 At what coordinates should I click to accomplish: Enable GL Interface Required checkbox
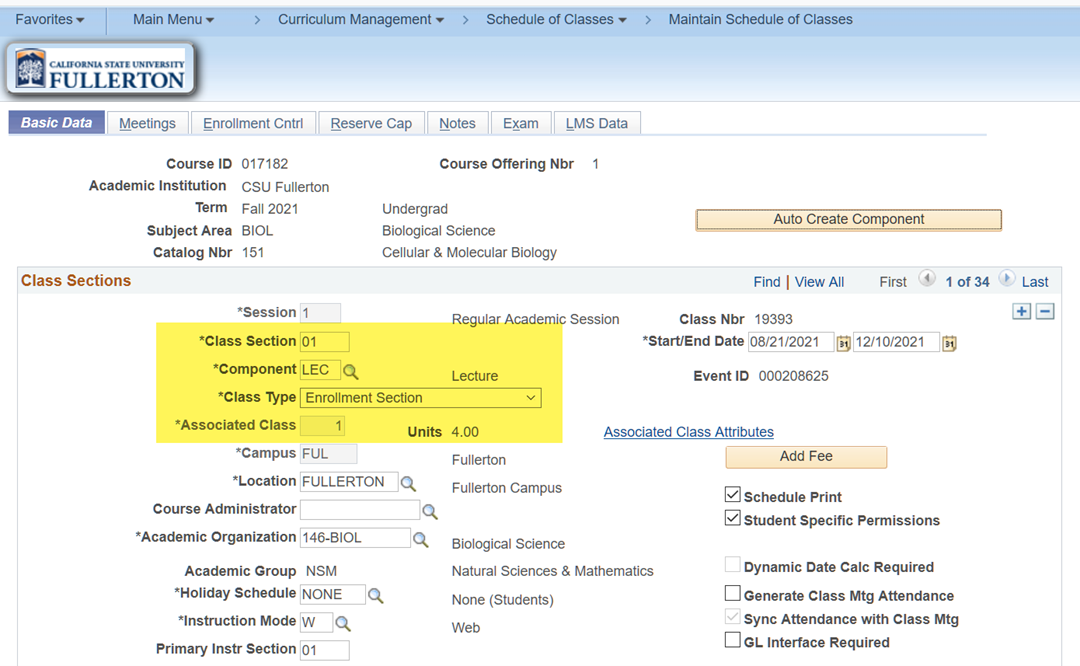point(733,640)
